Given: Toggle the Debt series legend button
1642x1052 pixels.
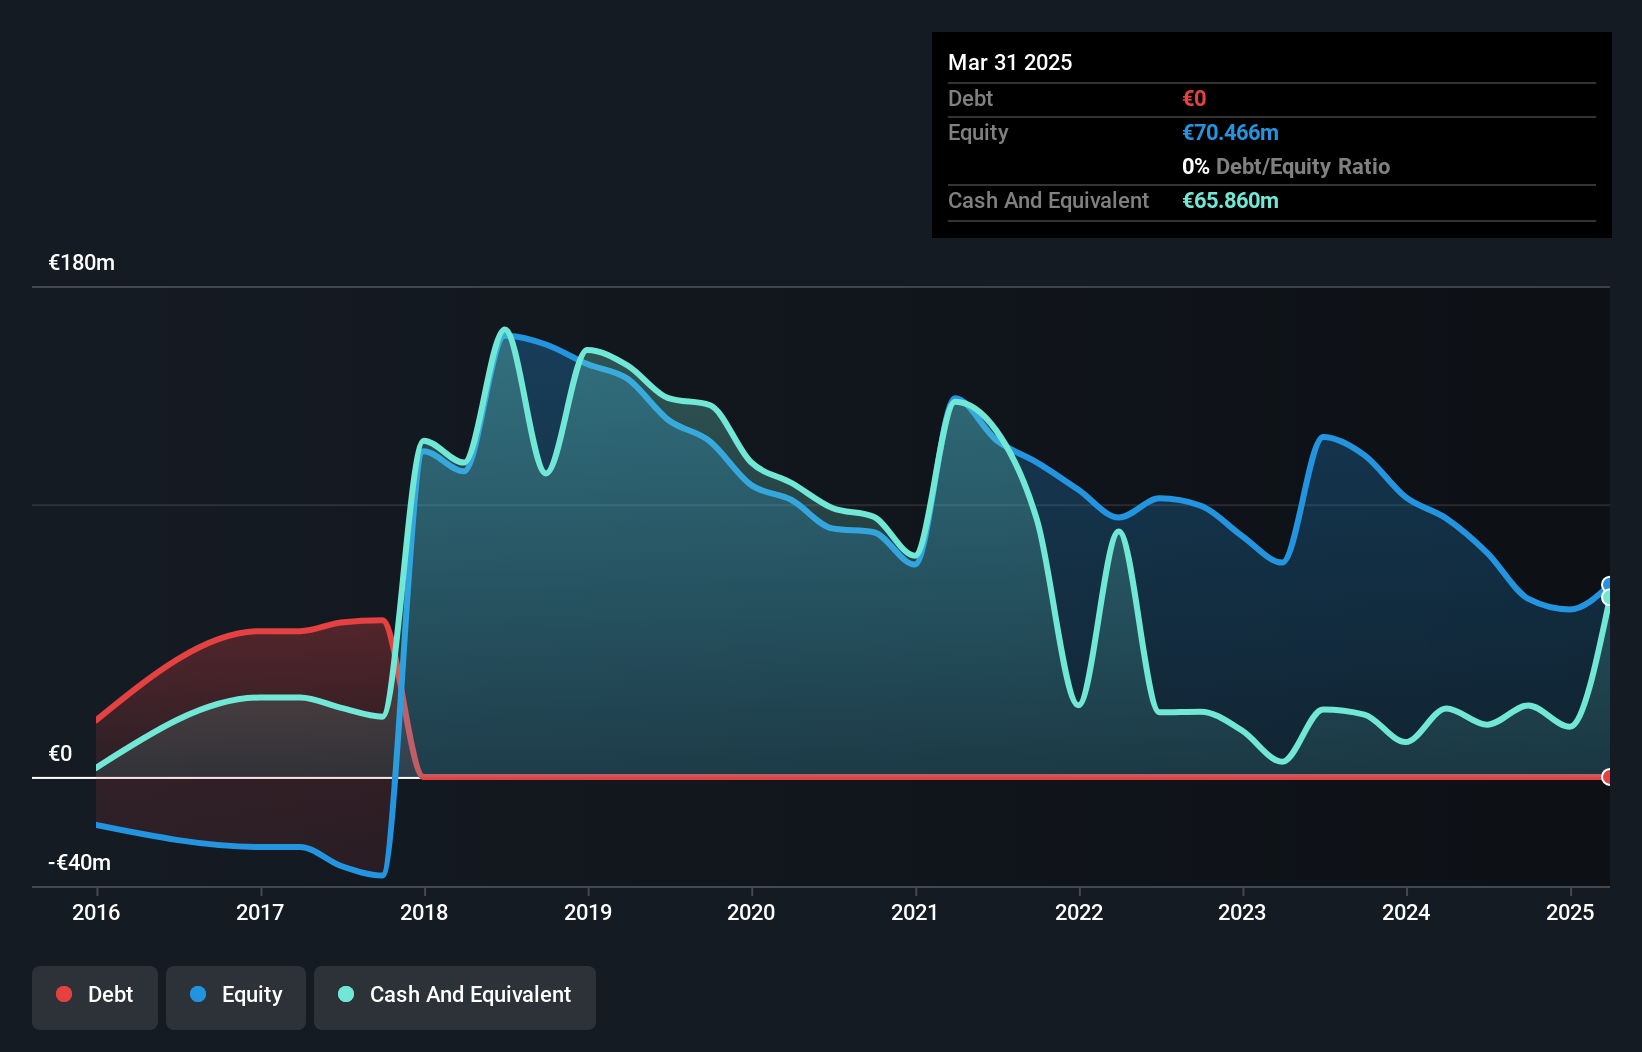Looking at the screenshot, I should [x=95, y=997].
